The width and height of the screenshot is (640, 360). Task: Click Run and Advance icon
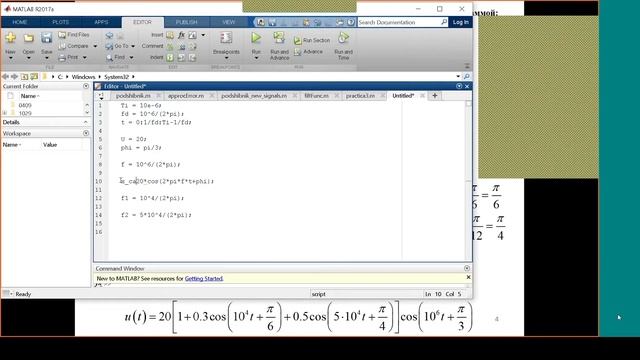[279, 38]
